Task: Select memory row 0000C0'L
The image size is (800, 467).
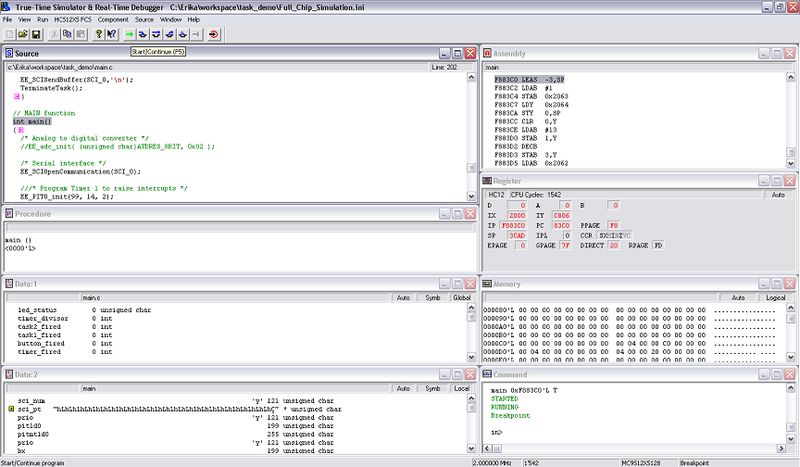Action: (629, 343)
